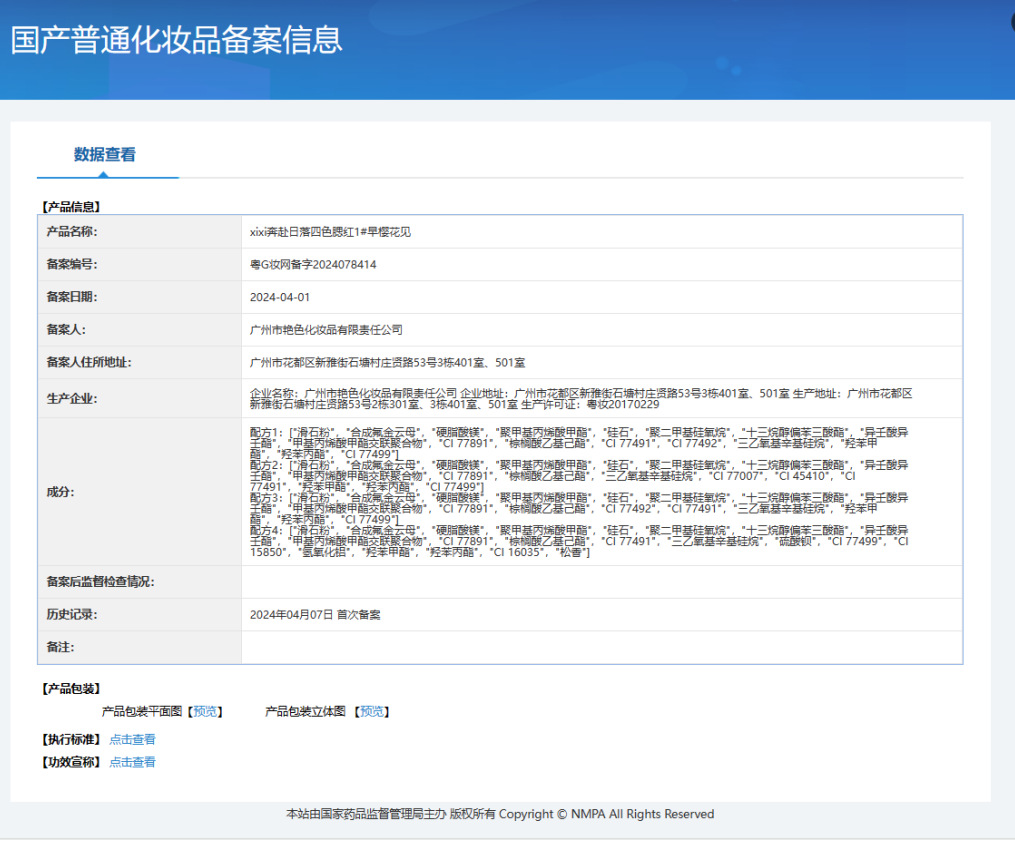This screenshot has width=1015, height=847.
Task: Click the 配方3 ingredient line
Action: coord(579,508)
